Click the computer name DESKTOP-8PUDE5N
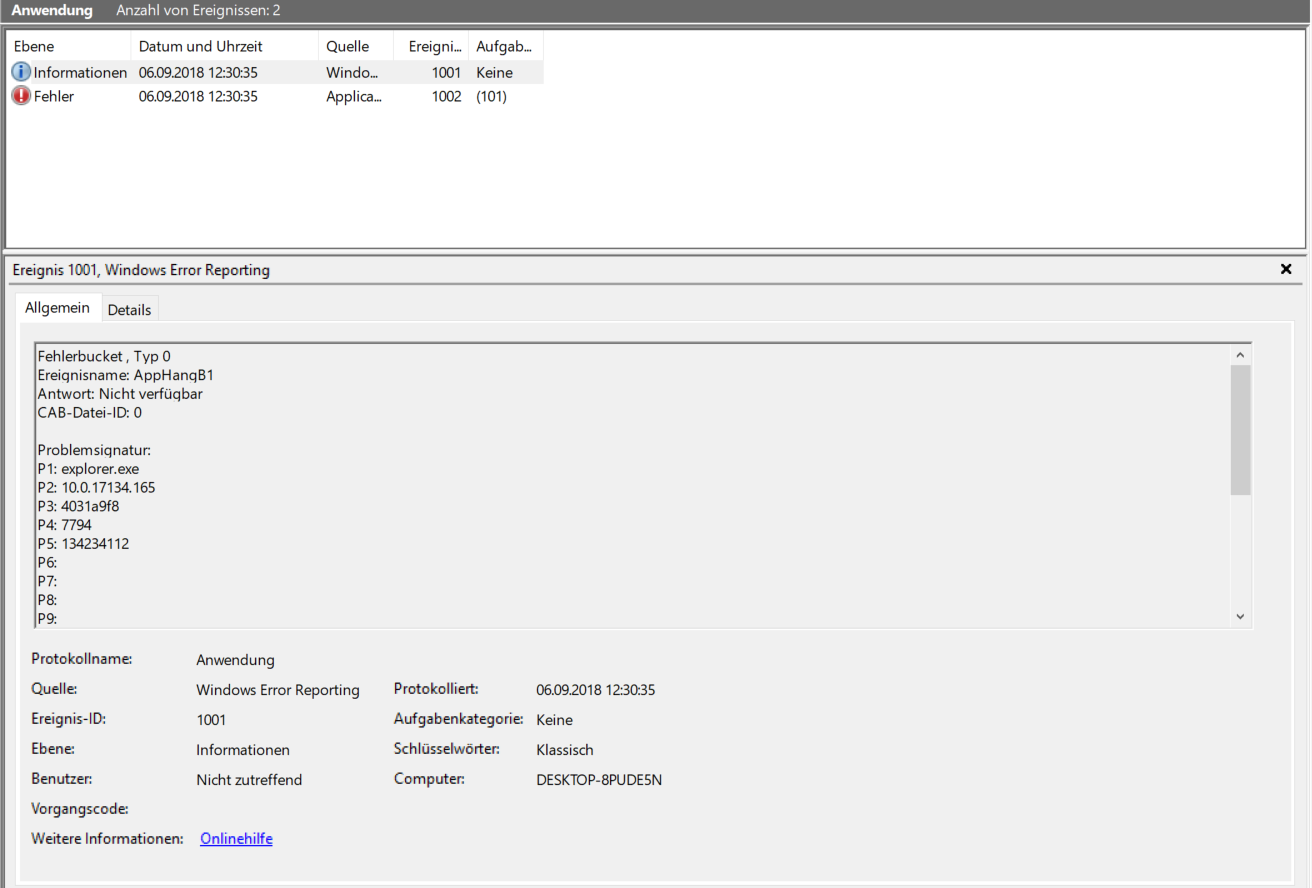 (x=599, y=780)
